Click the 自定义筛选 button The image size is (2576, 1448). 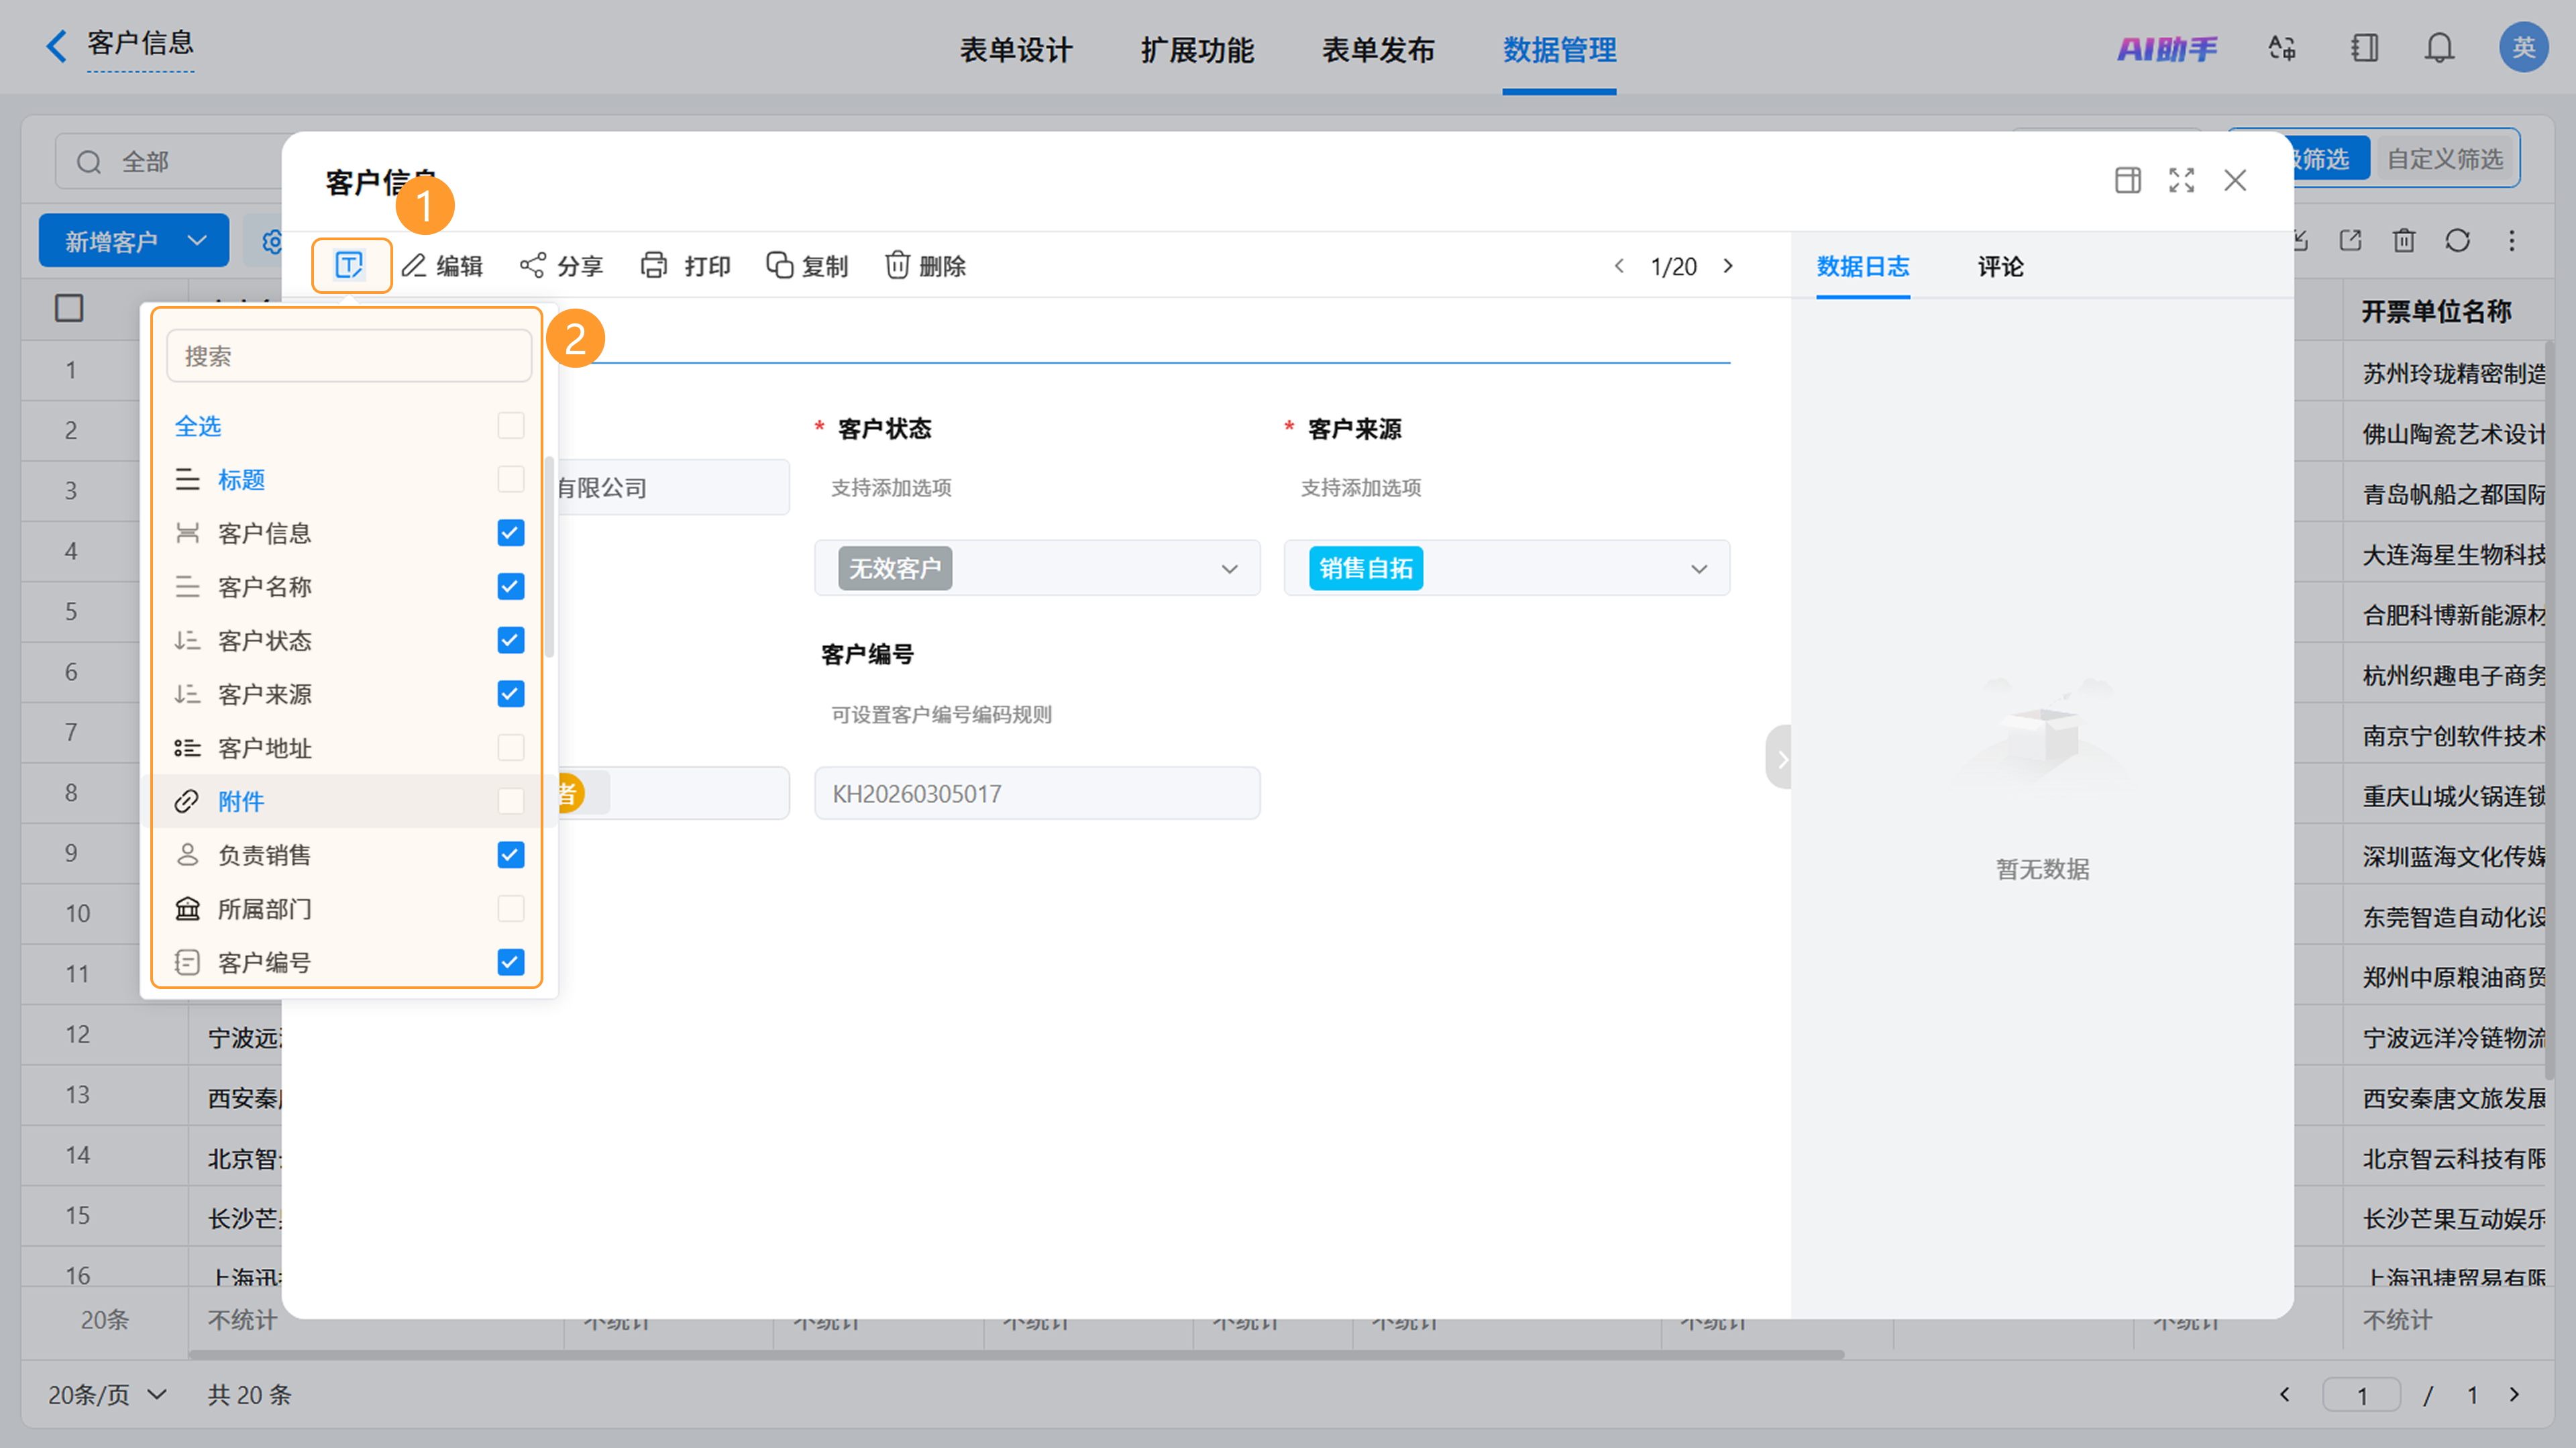point(2445,159)
